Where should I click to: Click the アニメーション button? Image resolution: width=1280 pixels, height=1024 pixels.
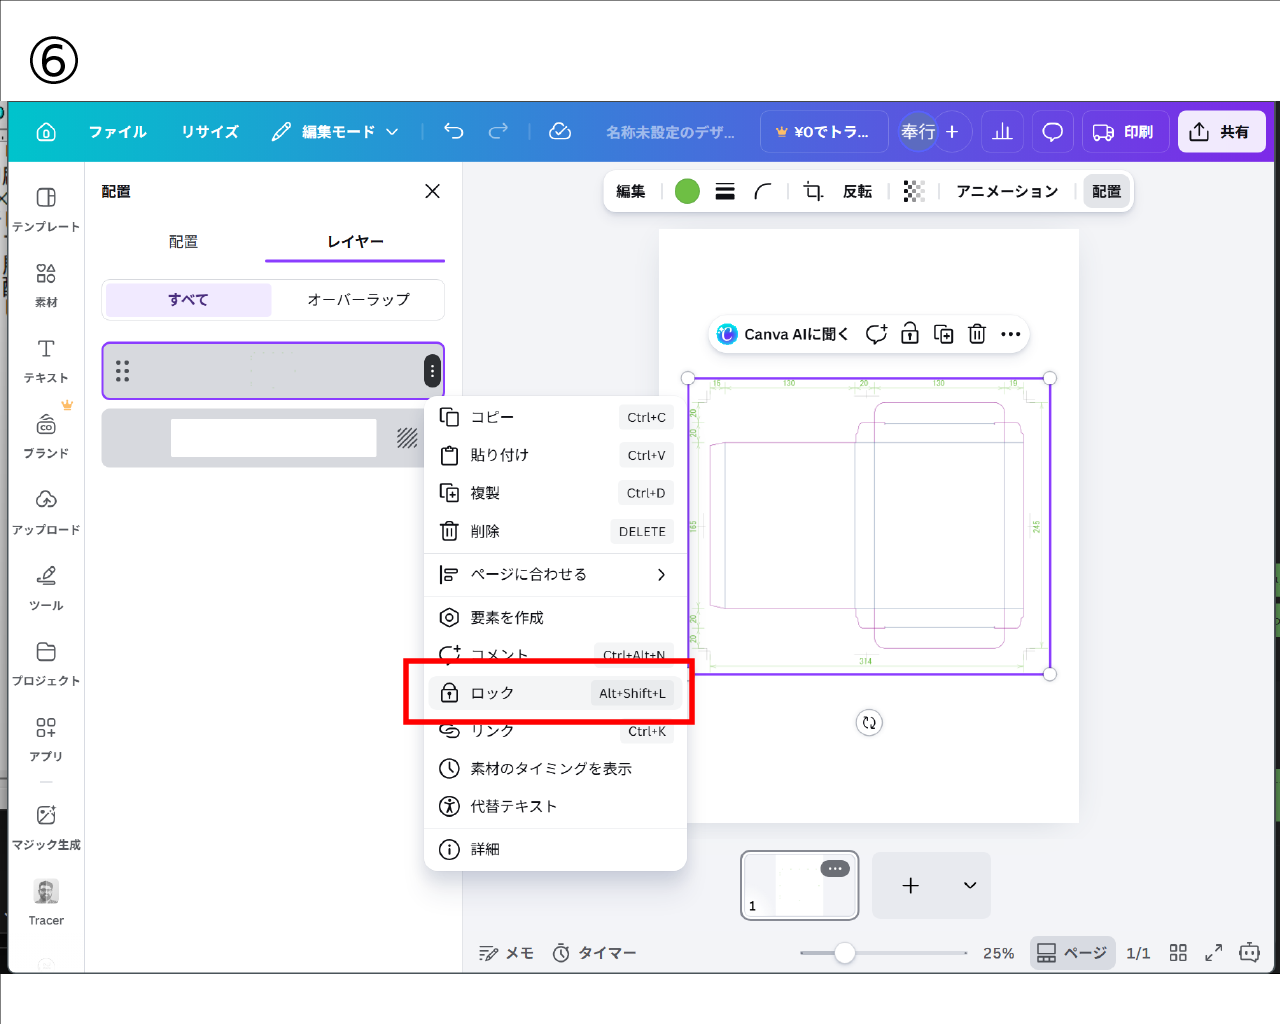[1006, 191]
